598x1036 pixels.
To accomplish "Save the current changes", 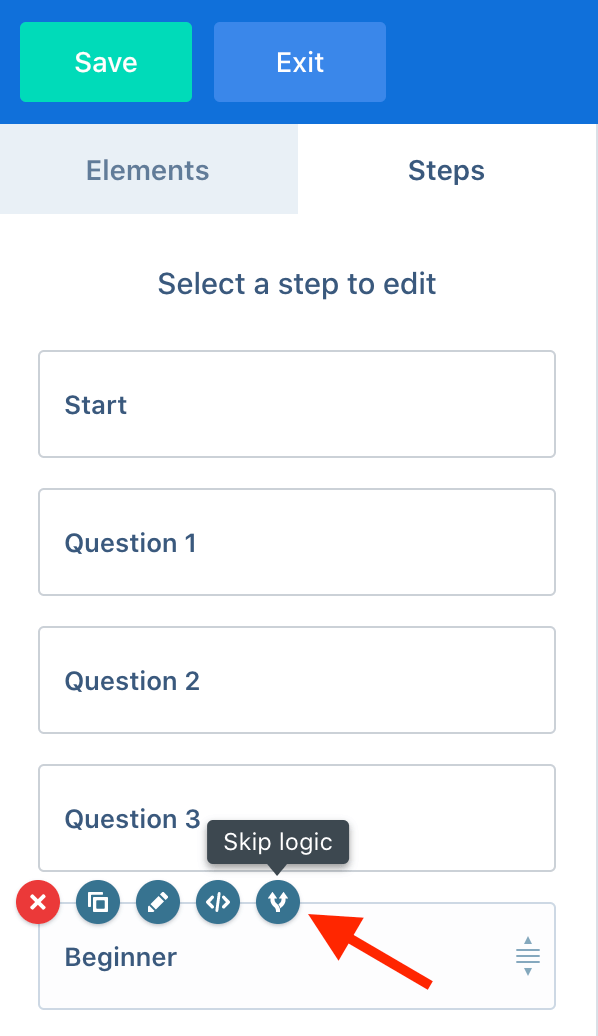I will (106, 62).
